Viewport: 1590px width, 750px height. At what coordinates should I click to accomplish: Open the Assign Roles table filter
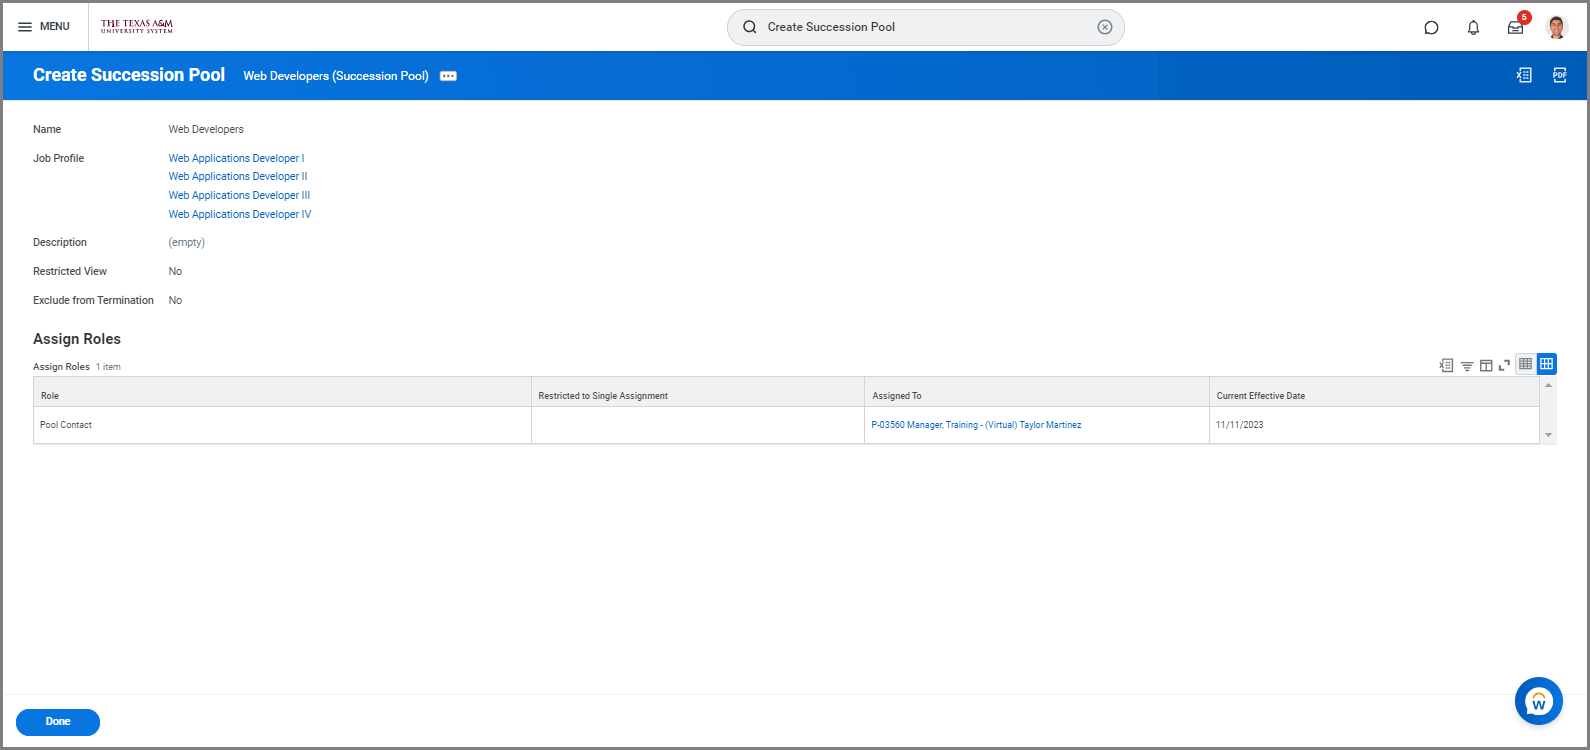(x=1466, y=366)
